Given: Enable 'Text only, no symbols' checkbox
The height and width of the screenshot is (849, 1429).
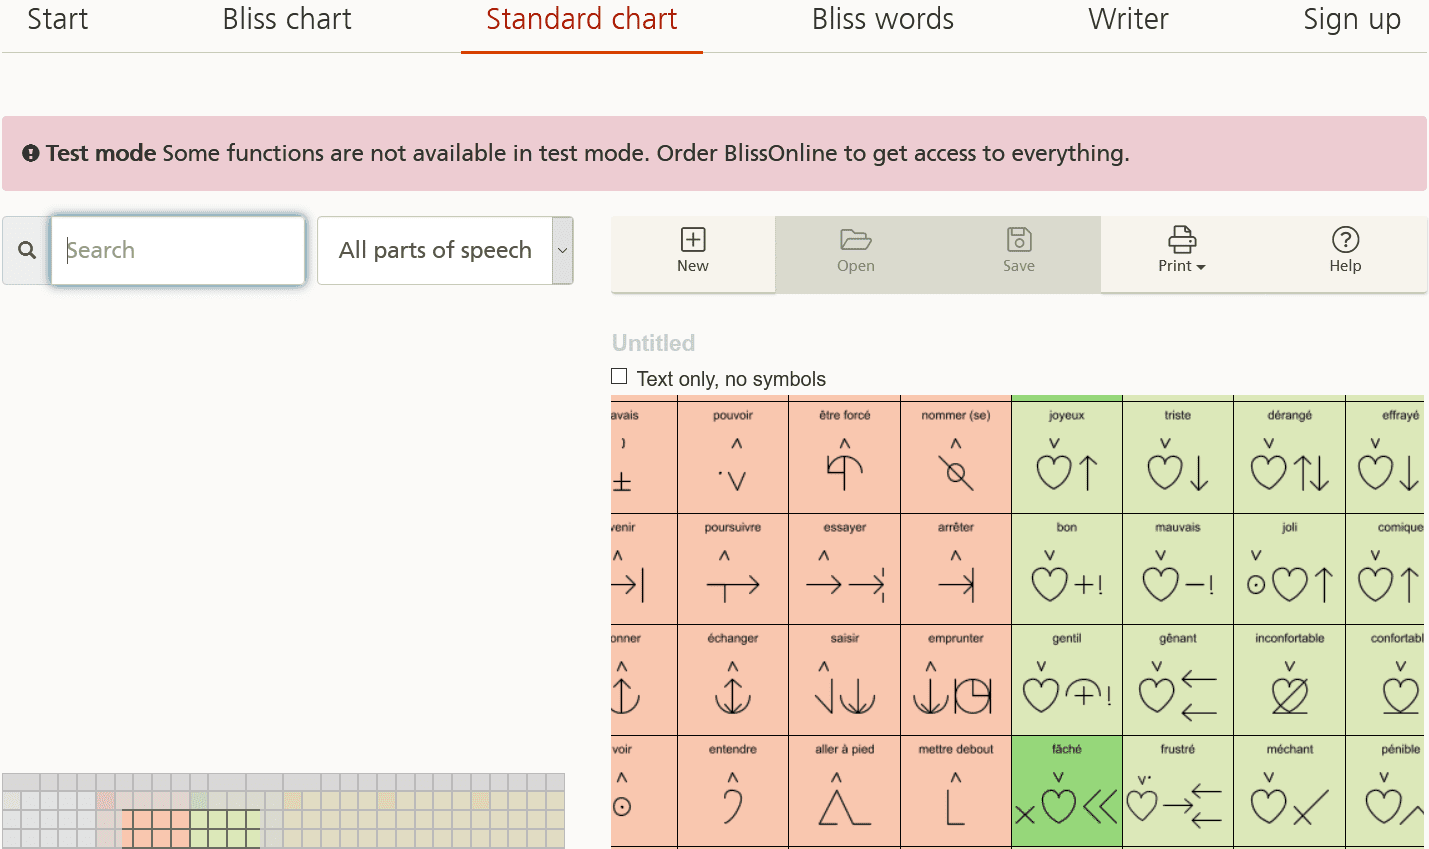Looking at the screenshot, I should coord(619,377).
